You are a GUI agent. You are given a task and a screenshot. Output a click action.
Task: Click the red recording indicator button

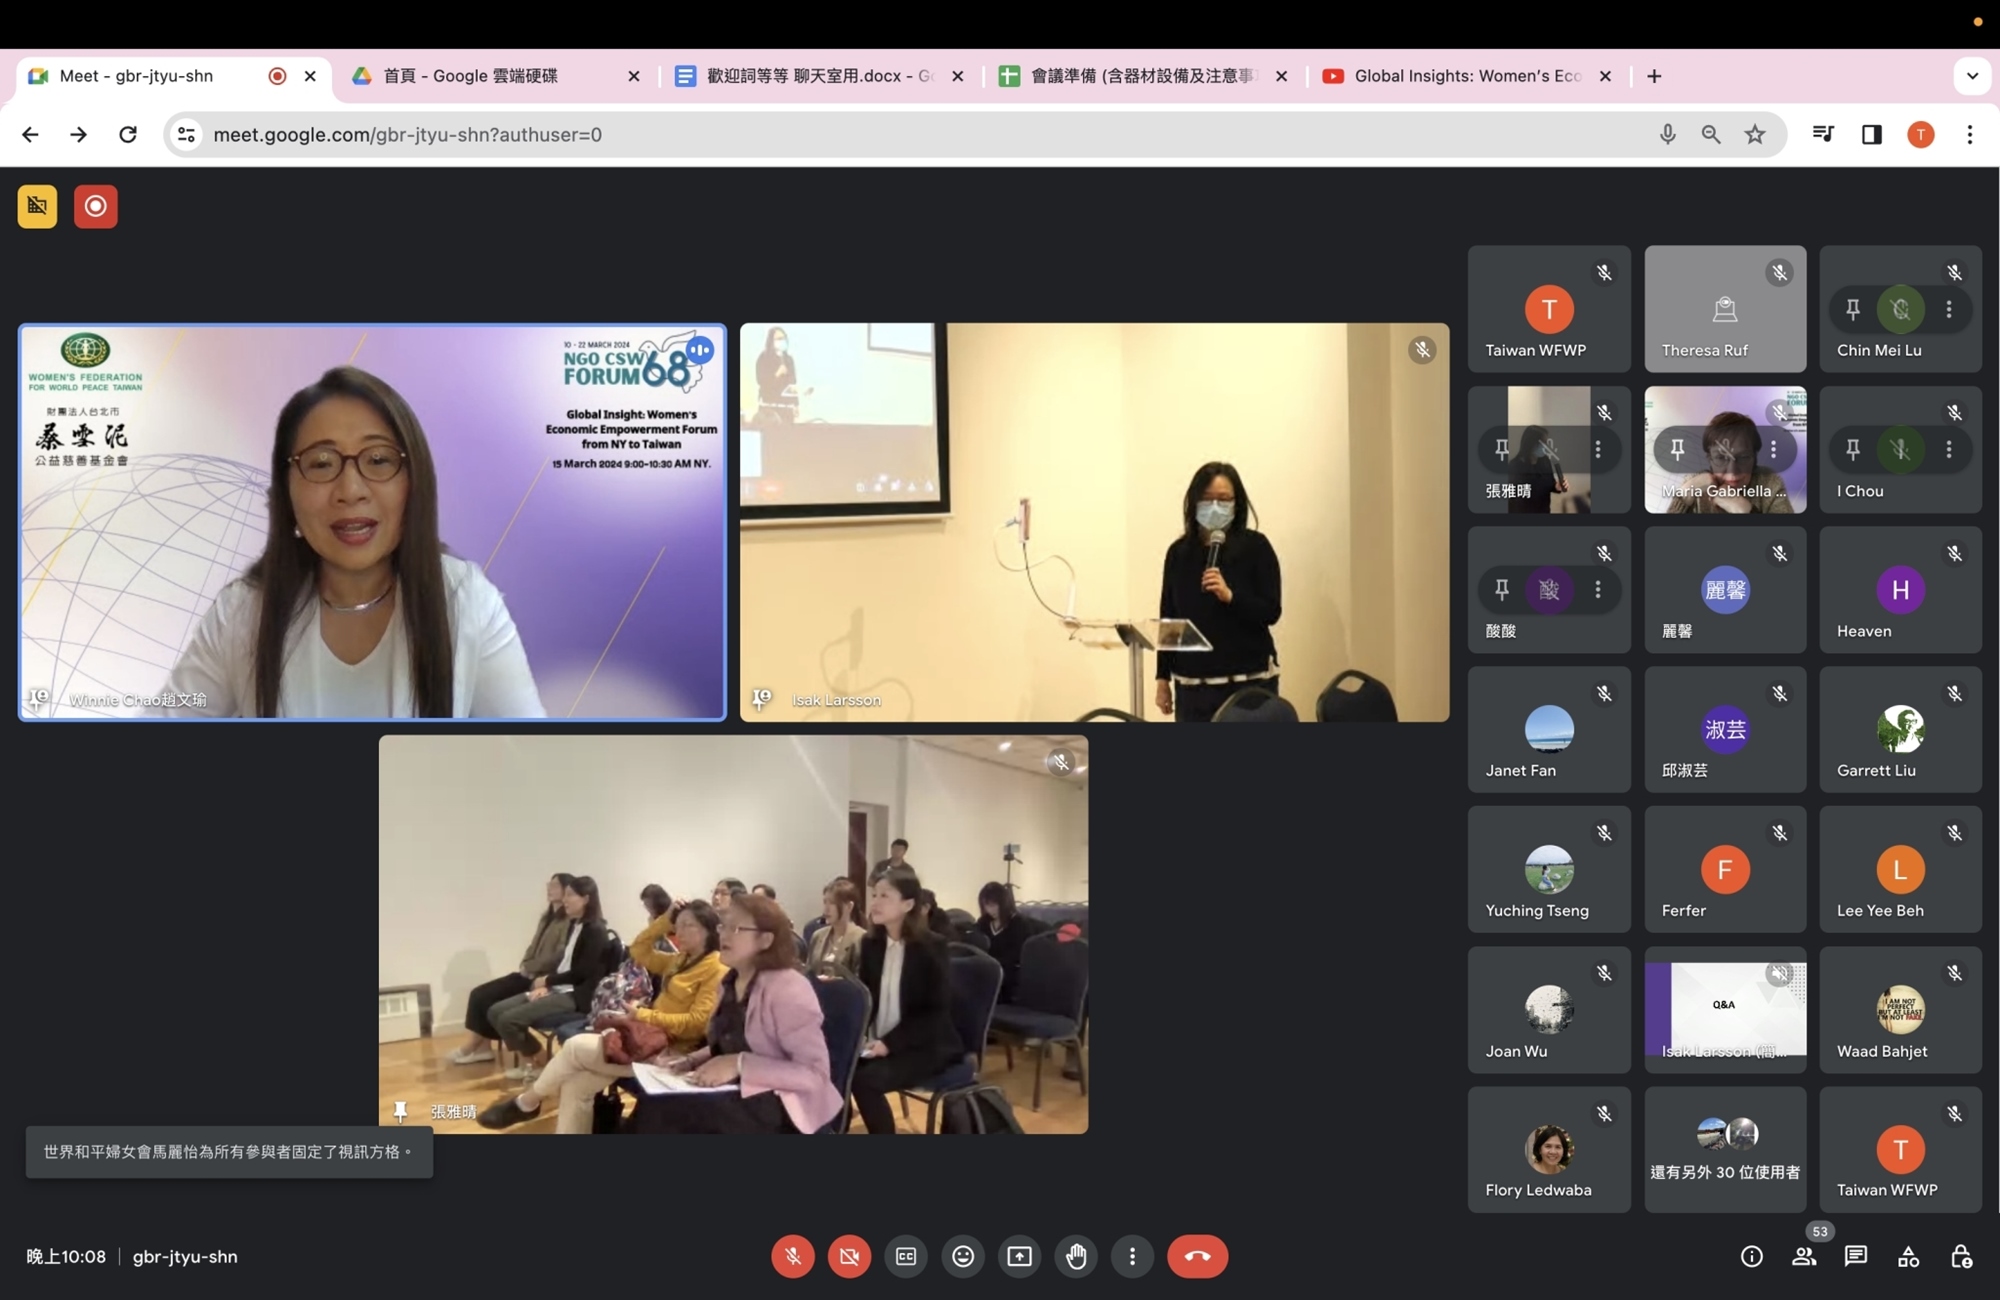(96, 206)
